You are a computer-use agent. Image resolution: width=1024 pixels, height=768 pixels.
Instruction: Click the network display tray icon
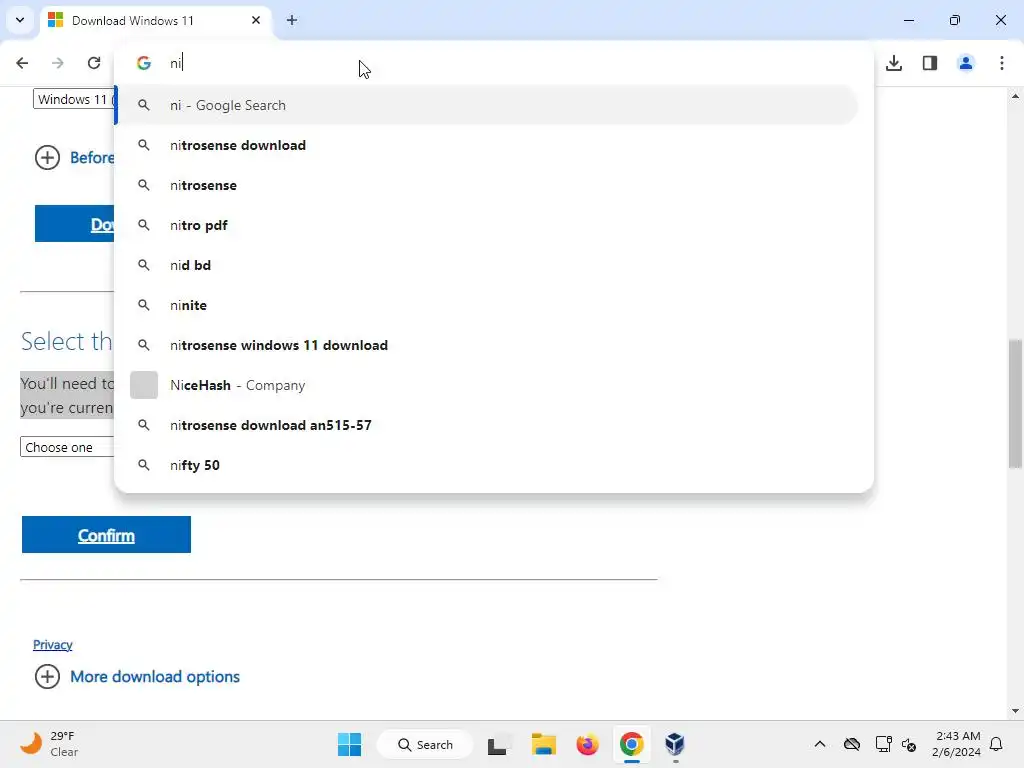point(883,744)
